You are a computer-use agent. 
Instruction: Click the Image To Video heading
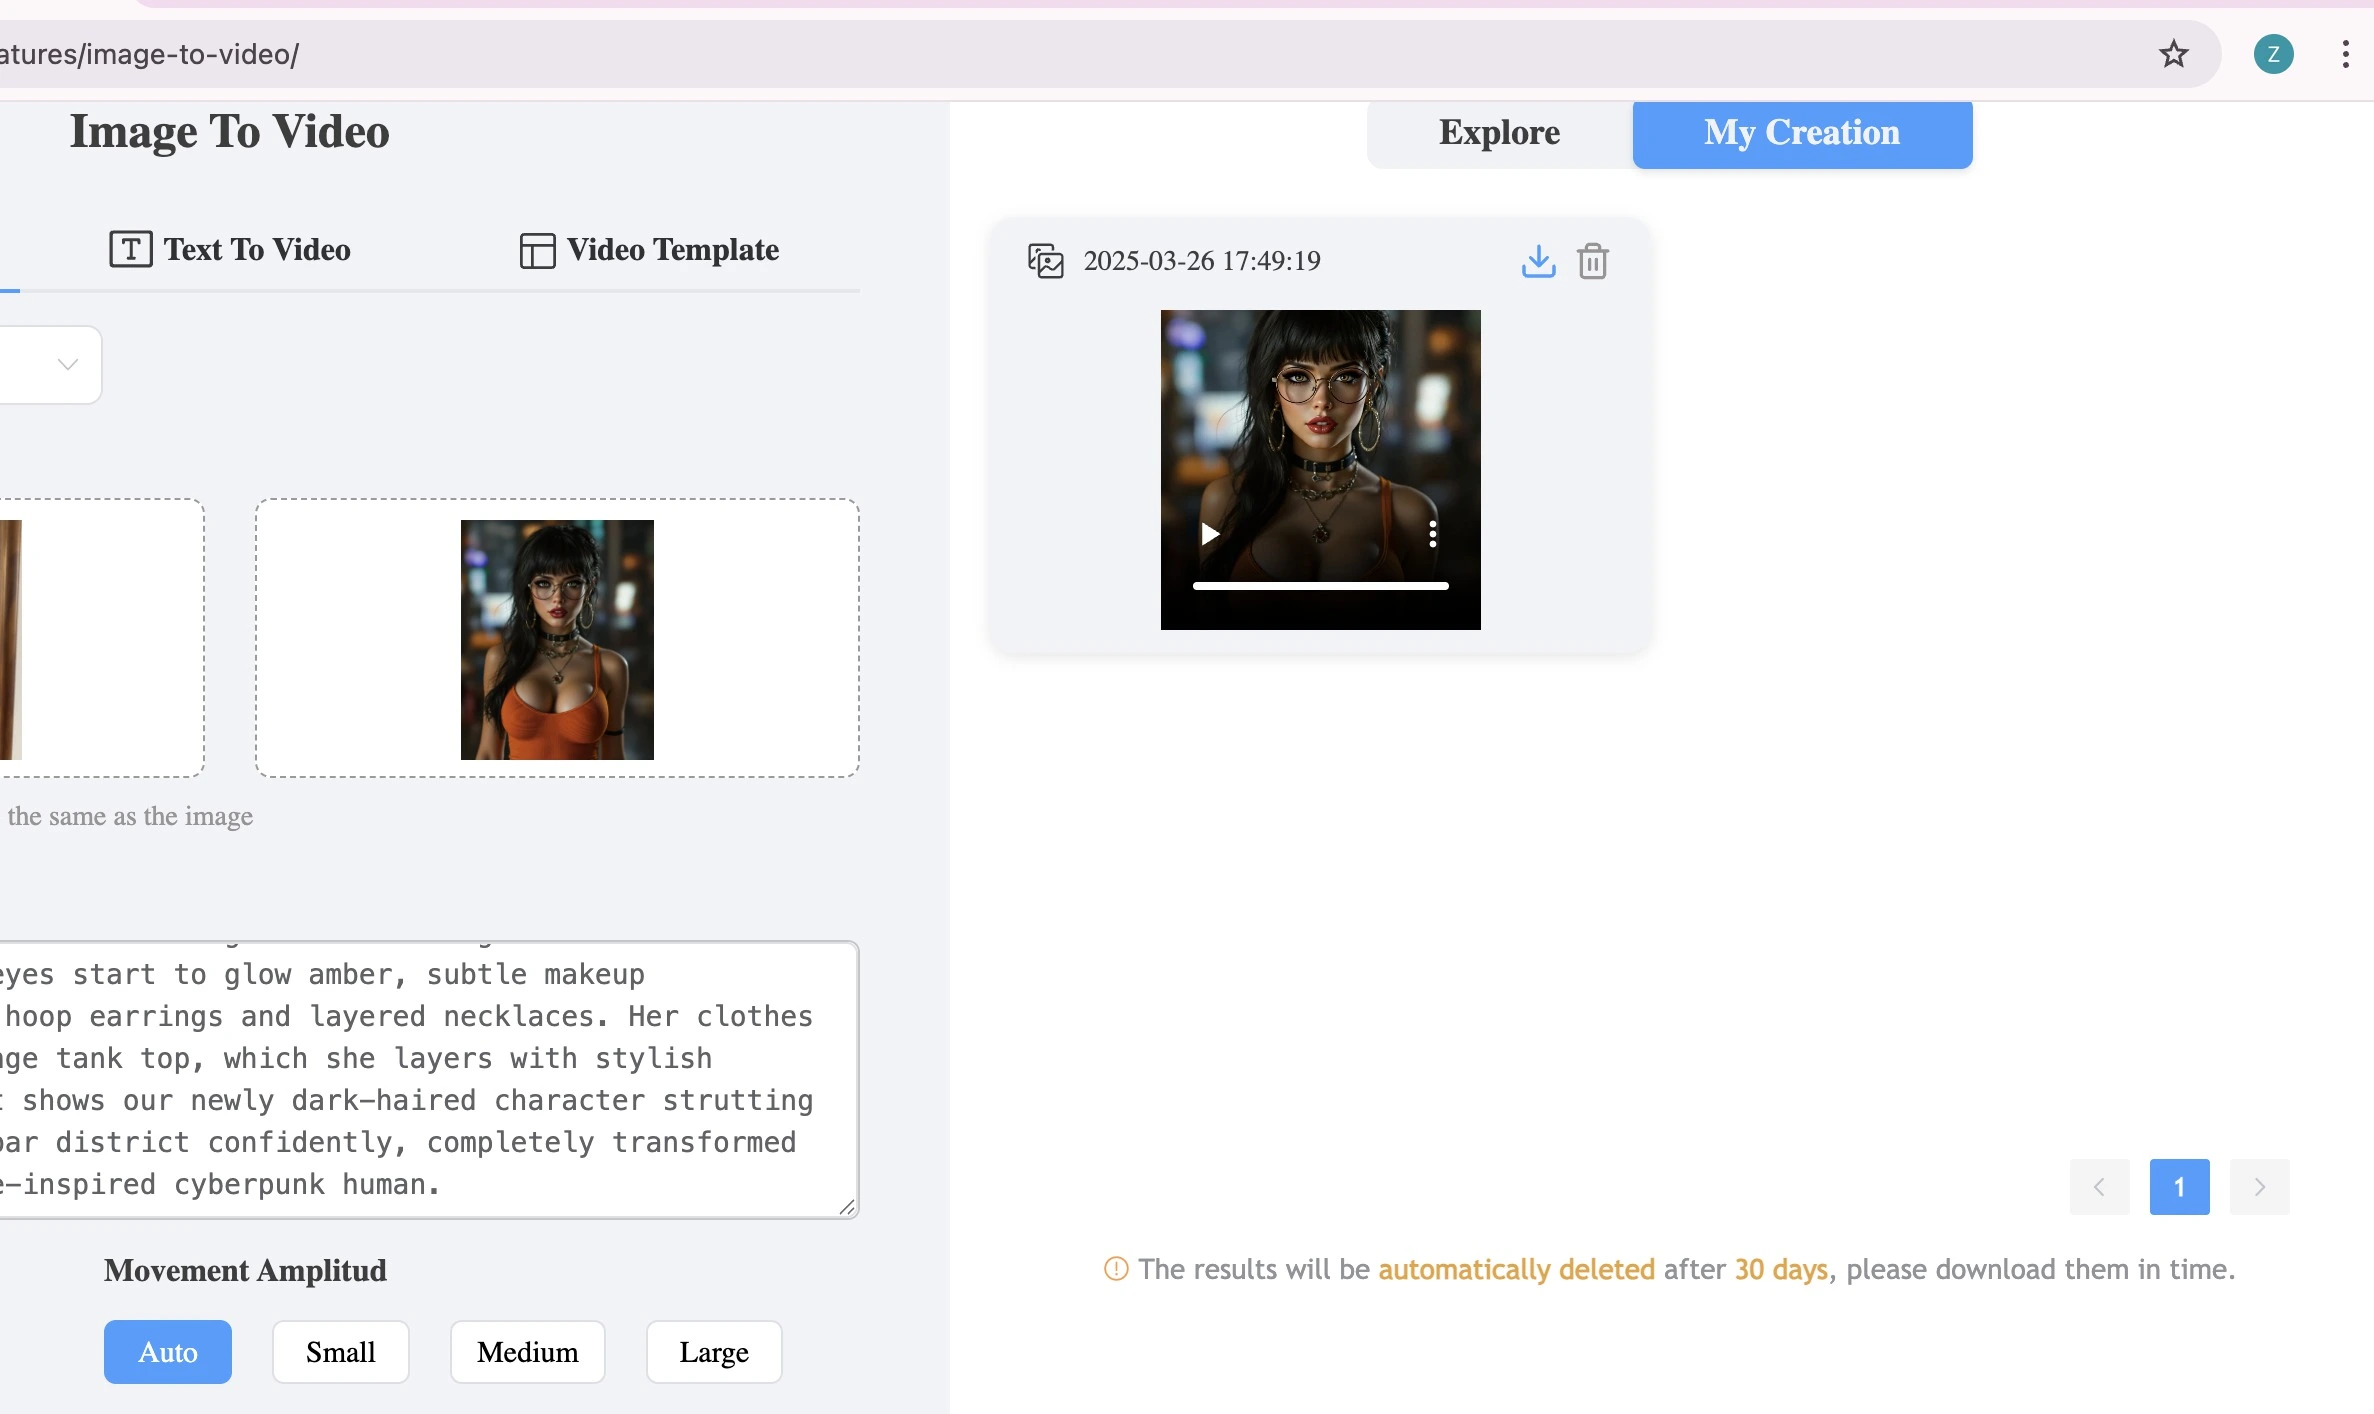pyautogui.click(x=230, y=131)
